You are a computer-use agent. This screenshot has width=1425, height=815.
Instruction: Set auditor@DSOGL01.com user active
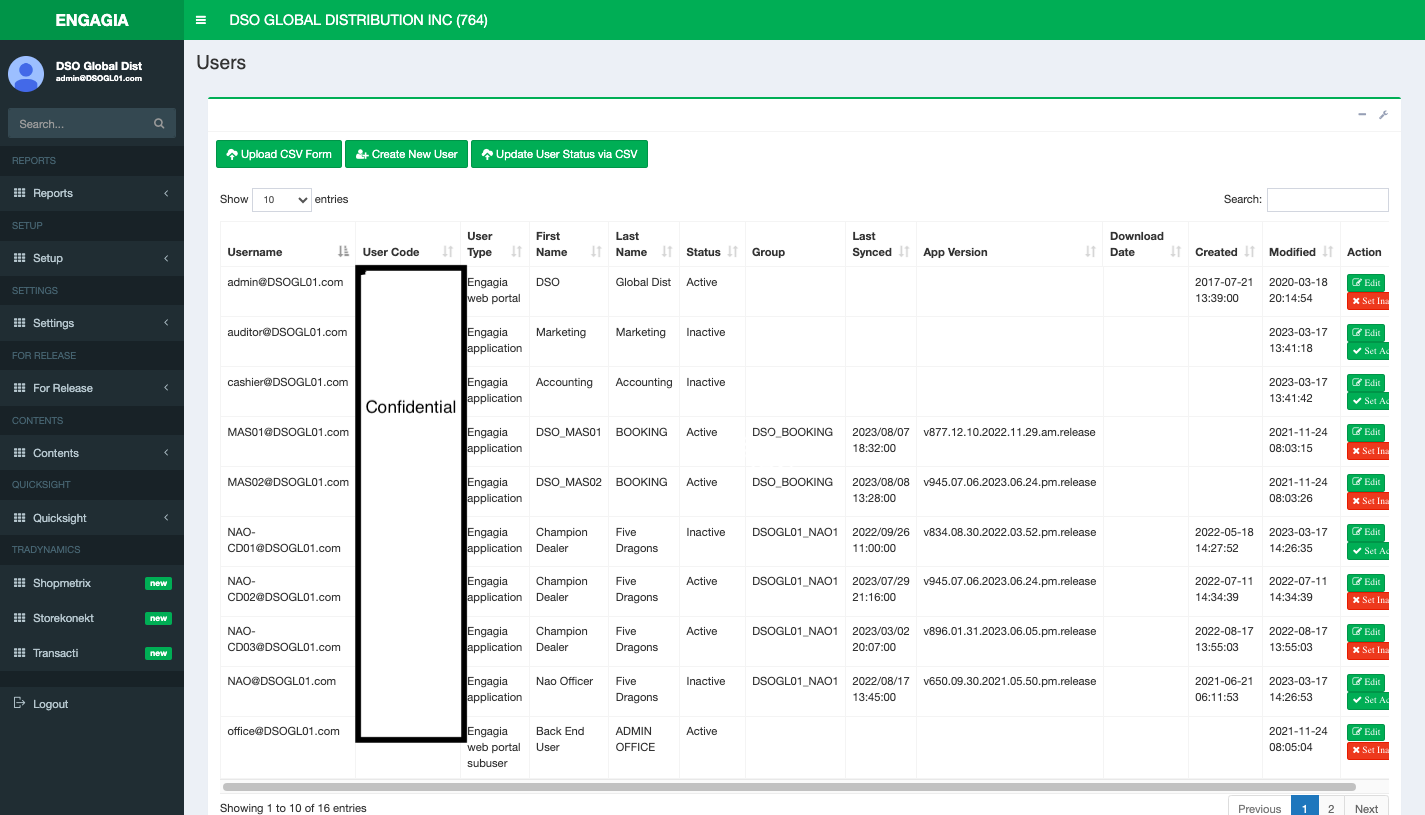(x=1368, y=351)
